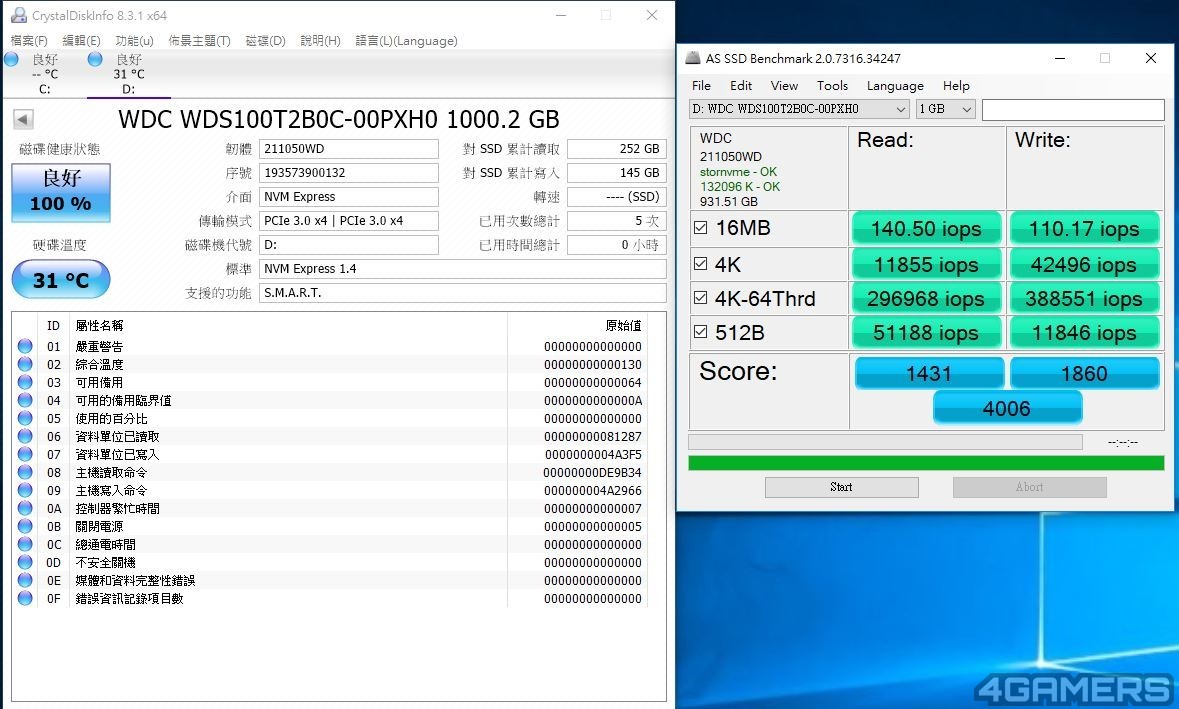Open the File menu in AS SSD Benchmark
1179x709 pixels.
[x=702, y=86]
